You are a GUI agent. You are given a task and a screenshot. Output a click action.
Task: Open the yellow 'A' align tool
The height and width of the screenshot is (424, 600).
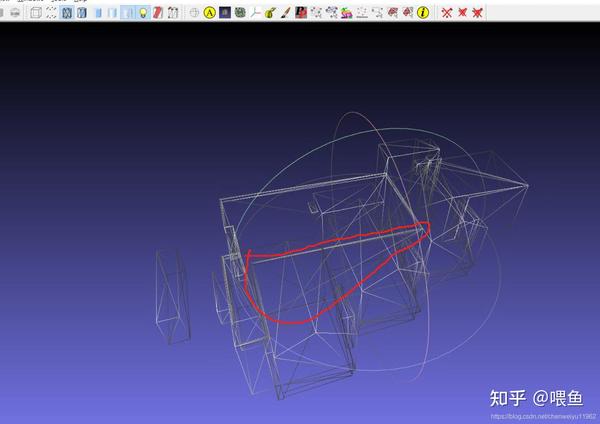tap(210, 13)
